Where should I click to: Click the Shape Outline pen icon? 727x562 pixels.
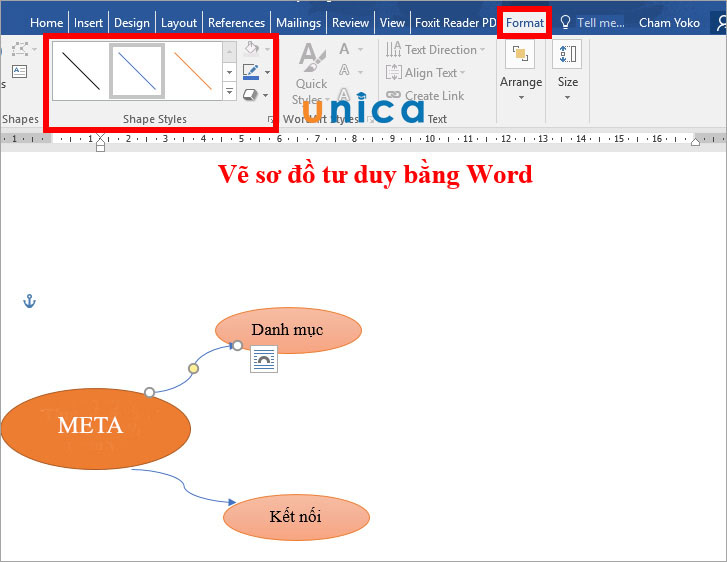(251, 71)
